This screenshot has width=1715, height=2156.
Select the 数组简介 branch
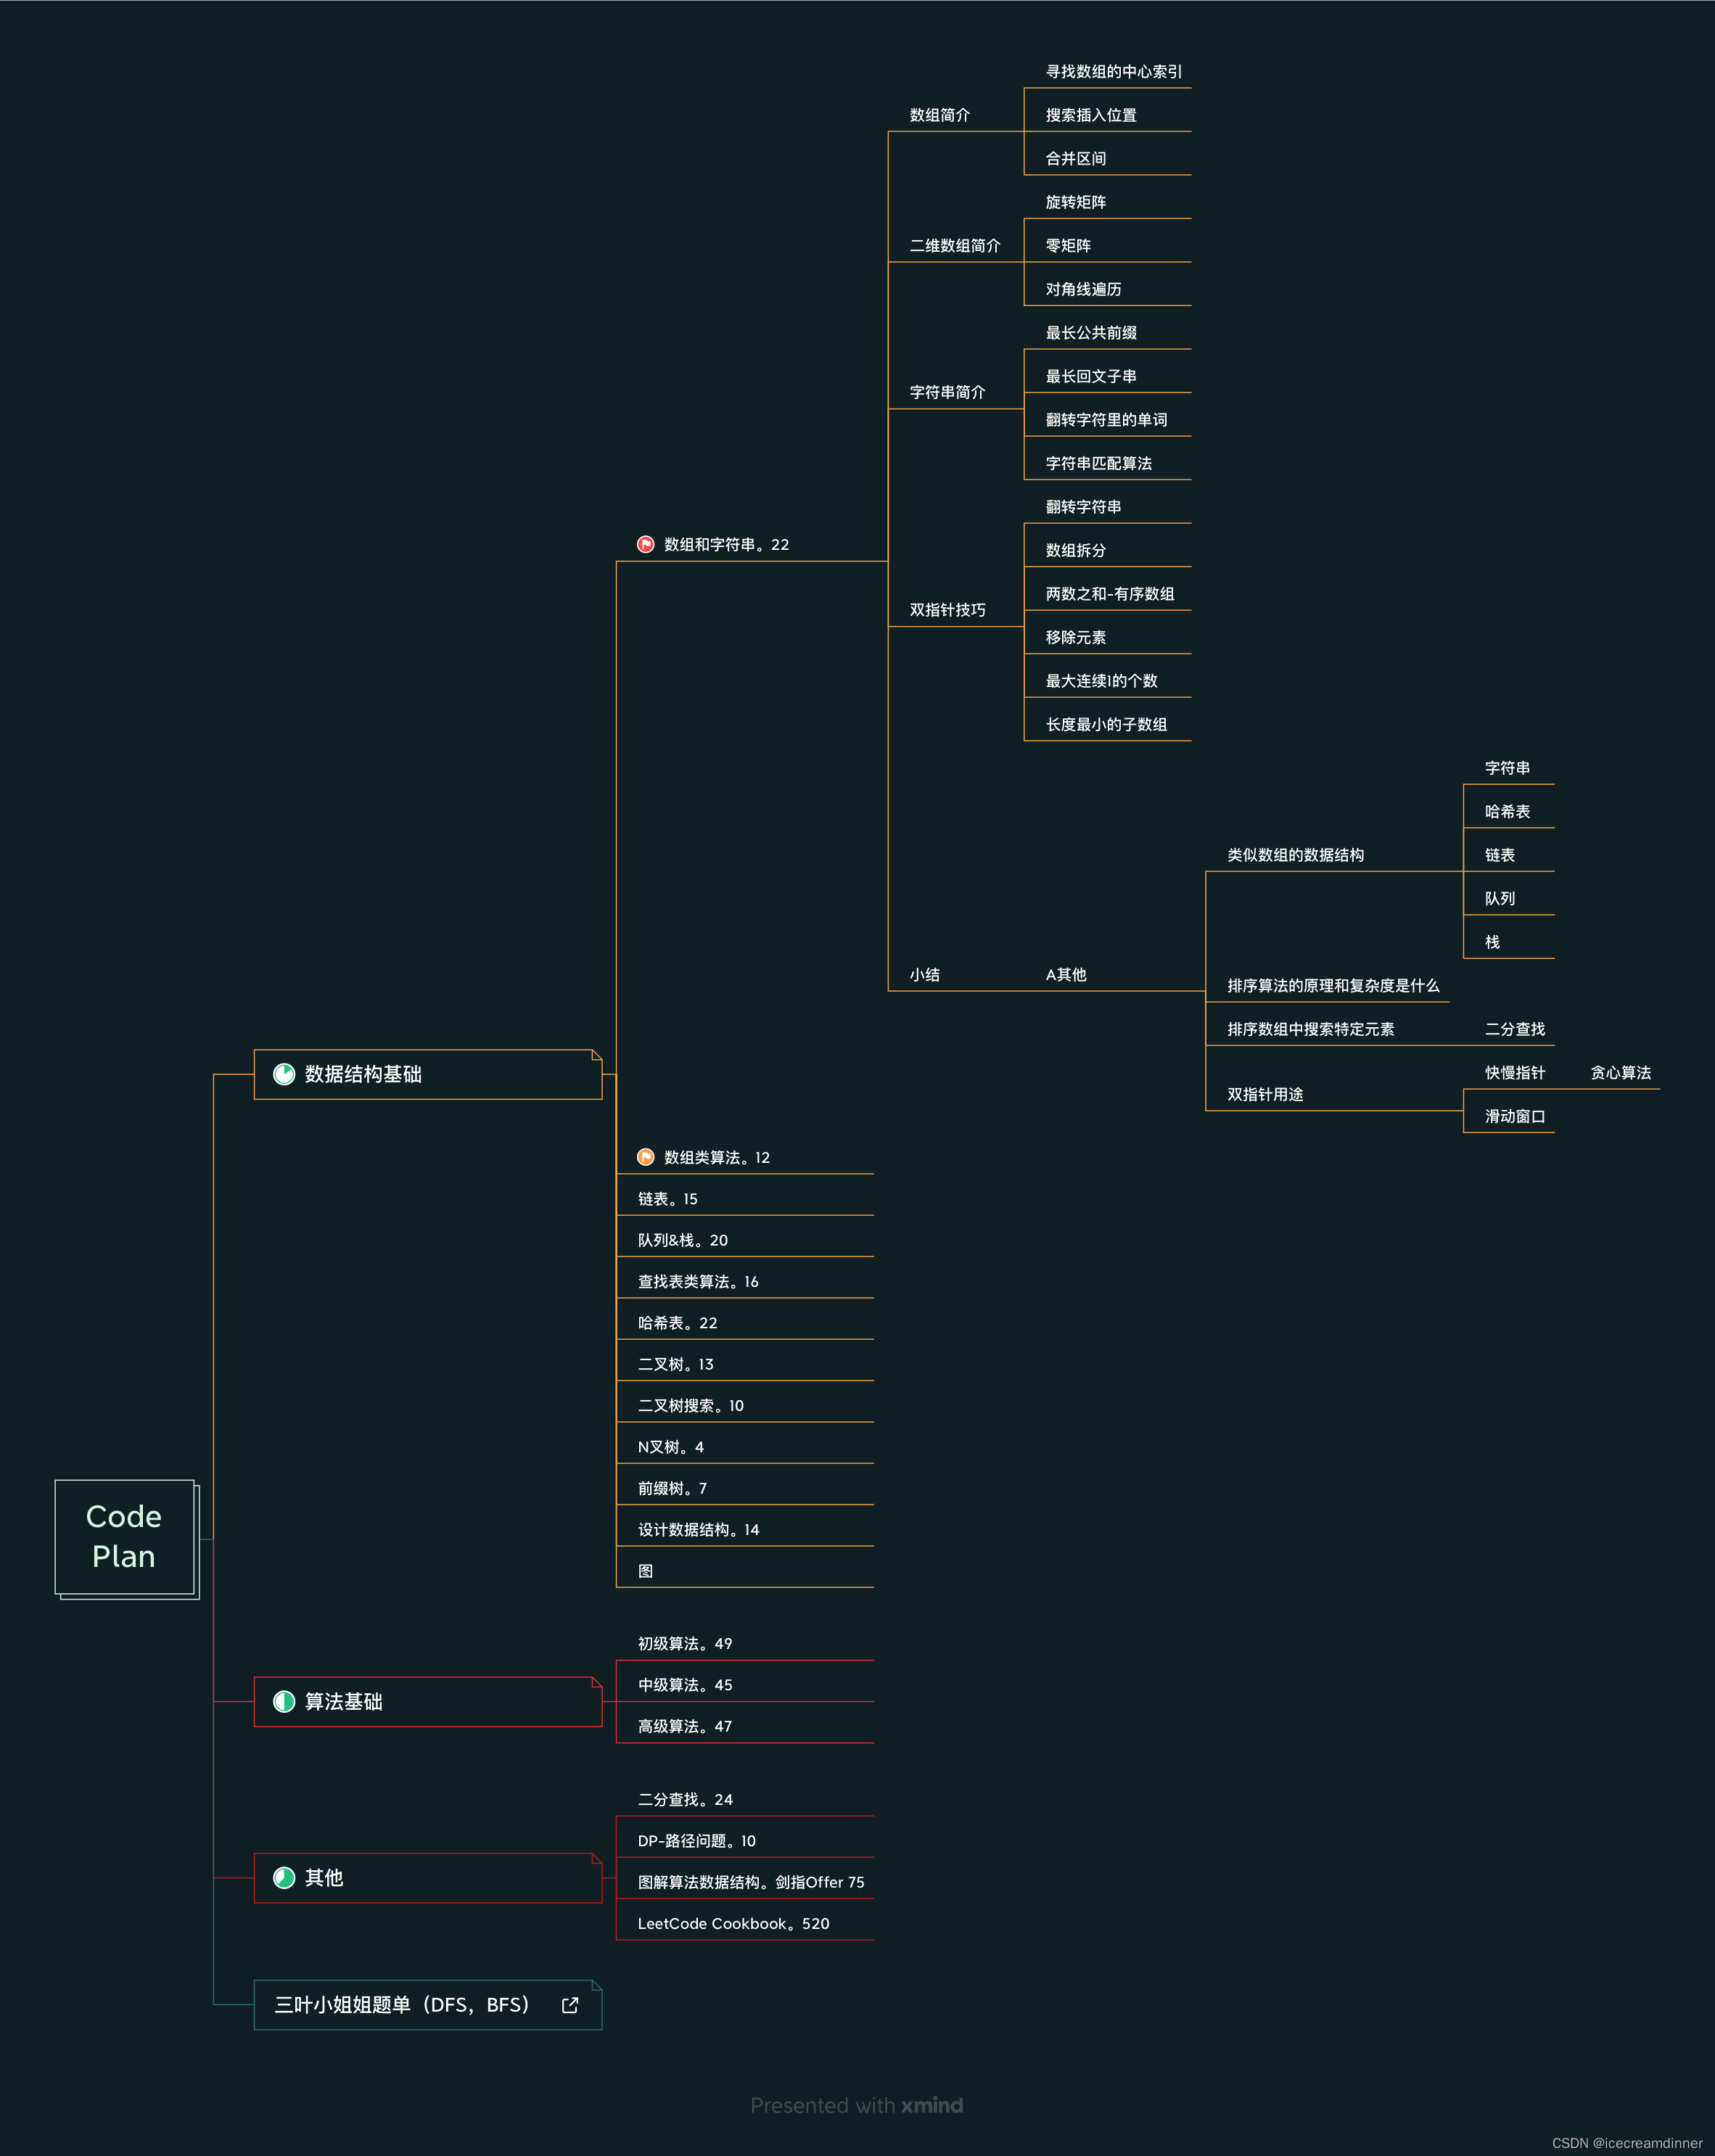(939, 115)
